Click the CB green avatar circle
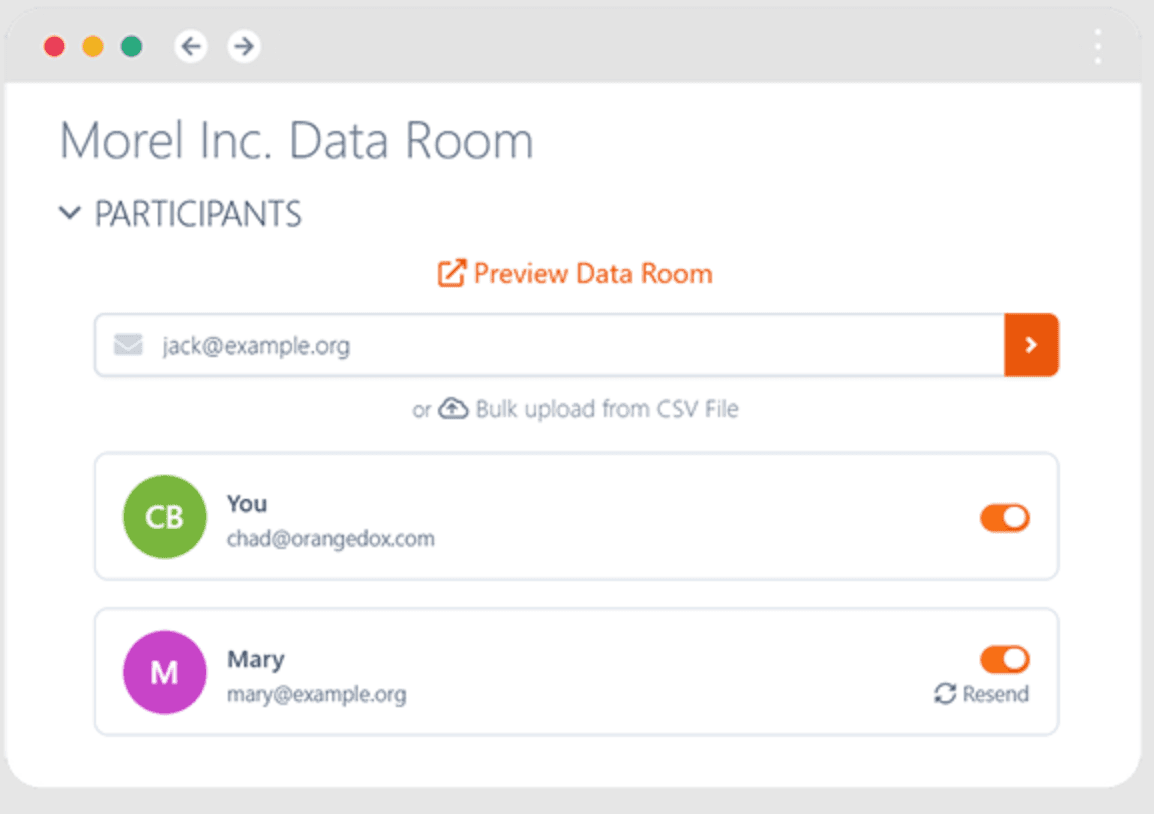 [164, 517]
